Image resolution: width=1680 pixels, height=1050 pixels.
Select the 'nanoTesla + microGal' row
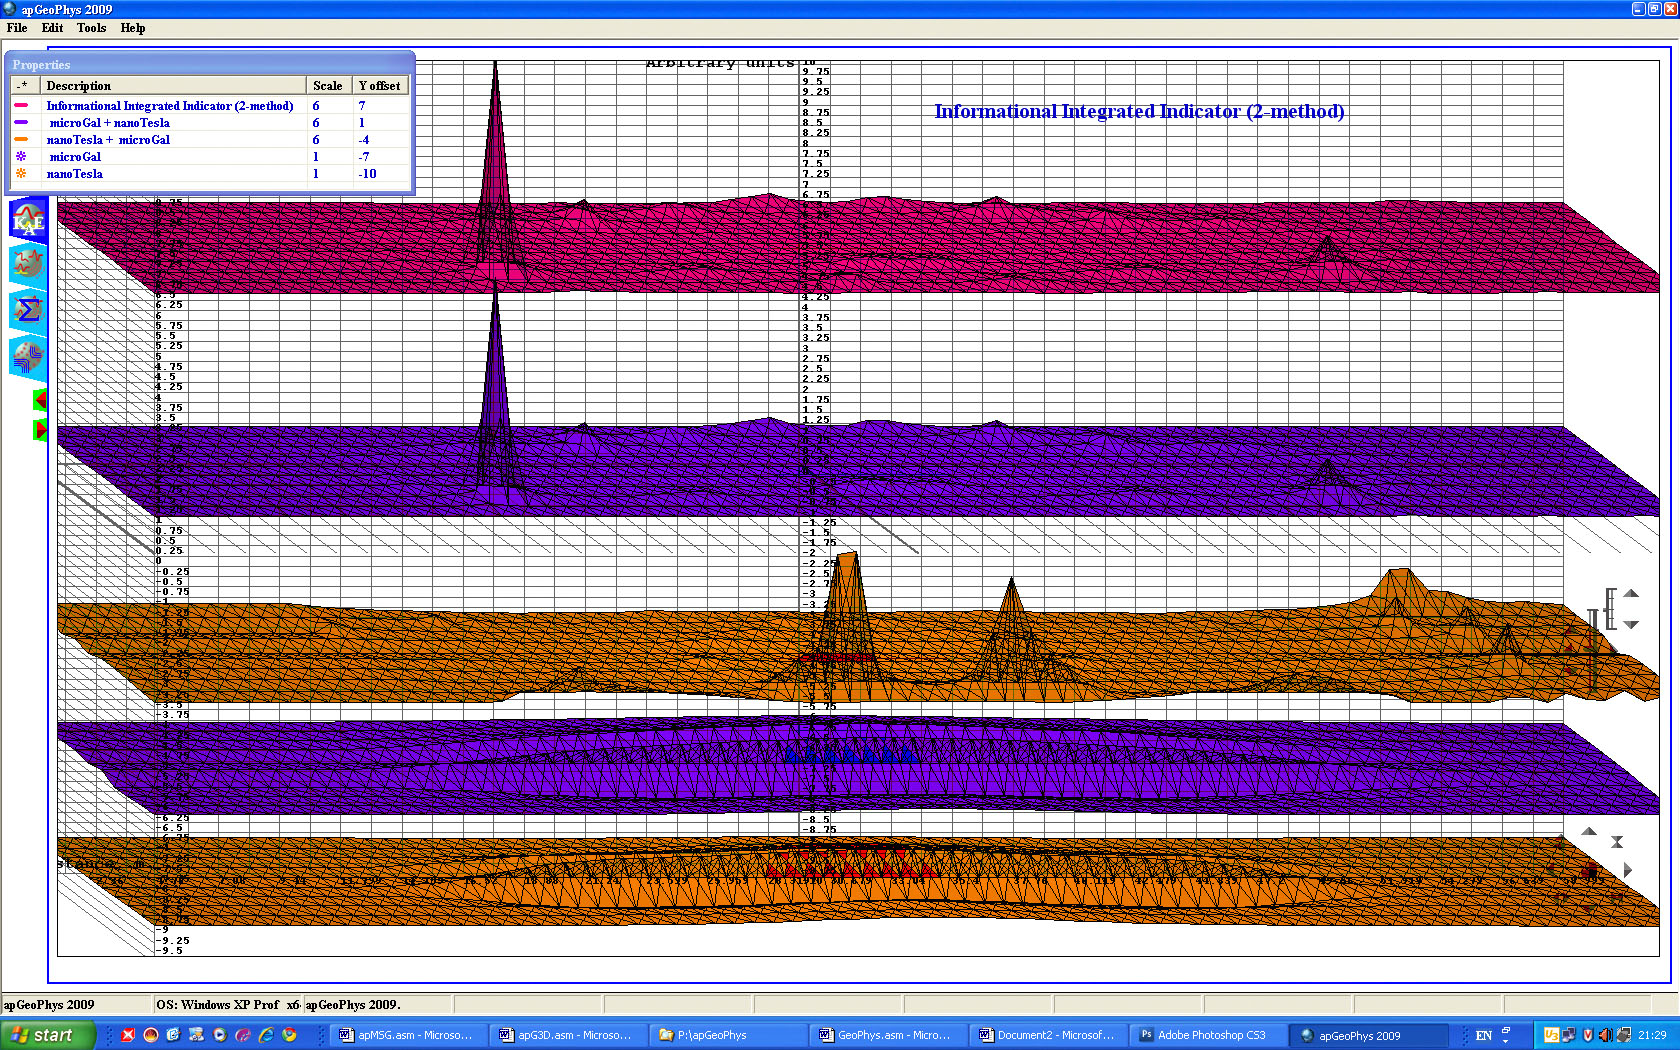coord(108,140)
